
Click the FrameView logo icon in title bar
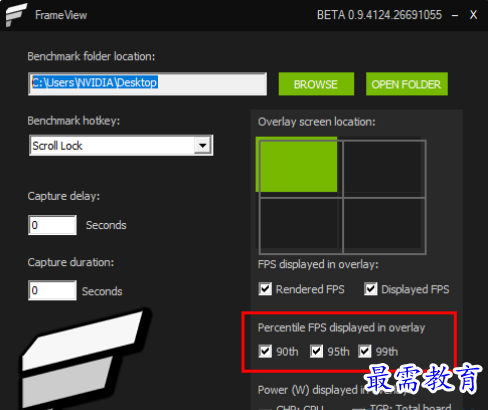pos(16,15)
